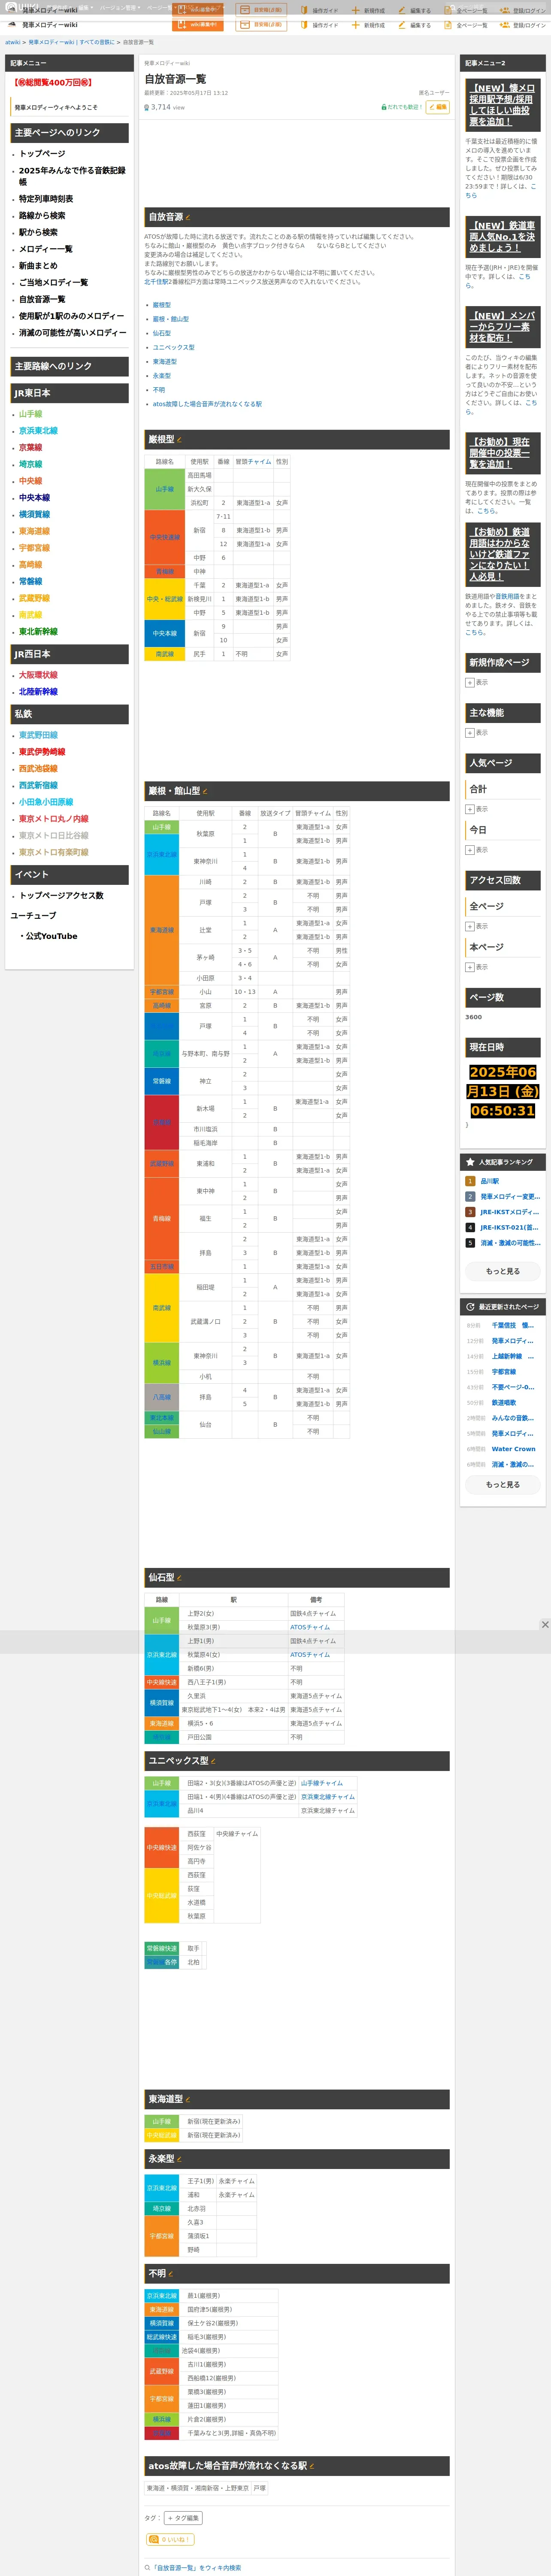
Task: Open the 京浜東北線 link in sidebar
Action: (38, 431)
